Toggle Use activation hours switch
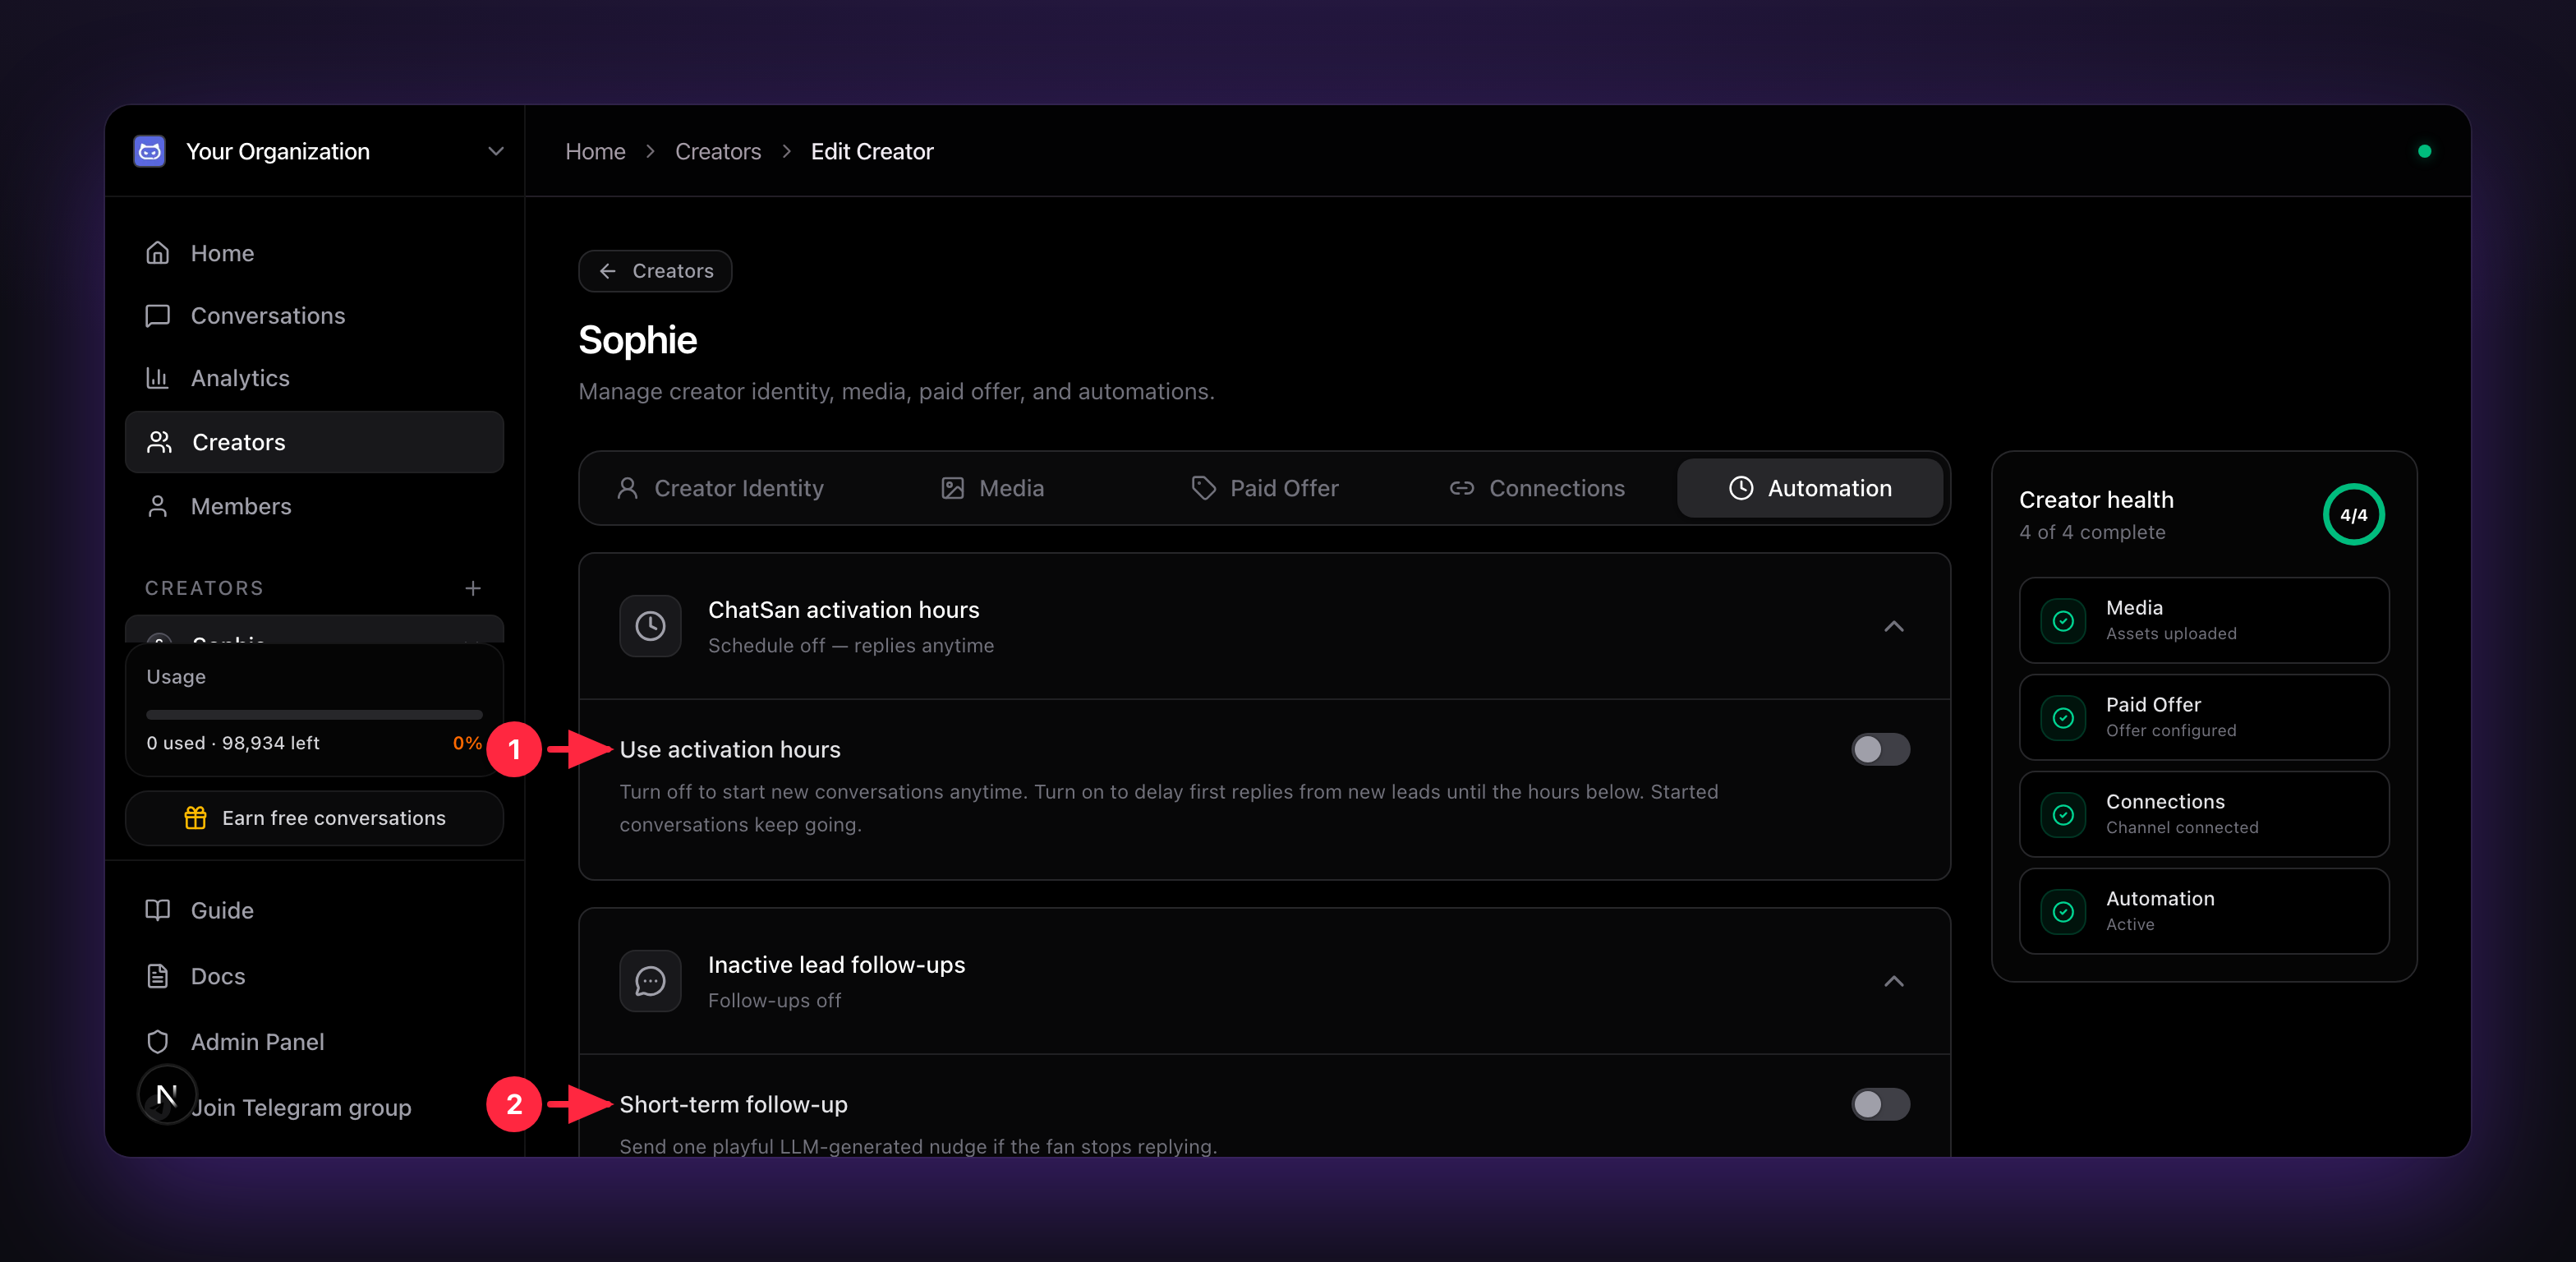This screenshot has width=2576, height=1262. tap(1880, 749)
